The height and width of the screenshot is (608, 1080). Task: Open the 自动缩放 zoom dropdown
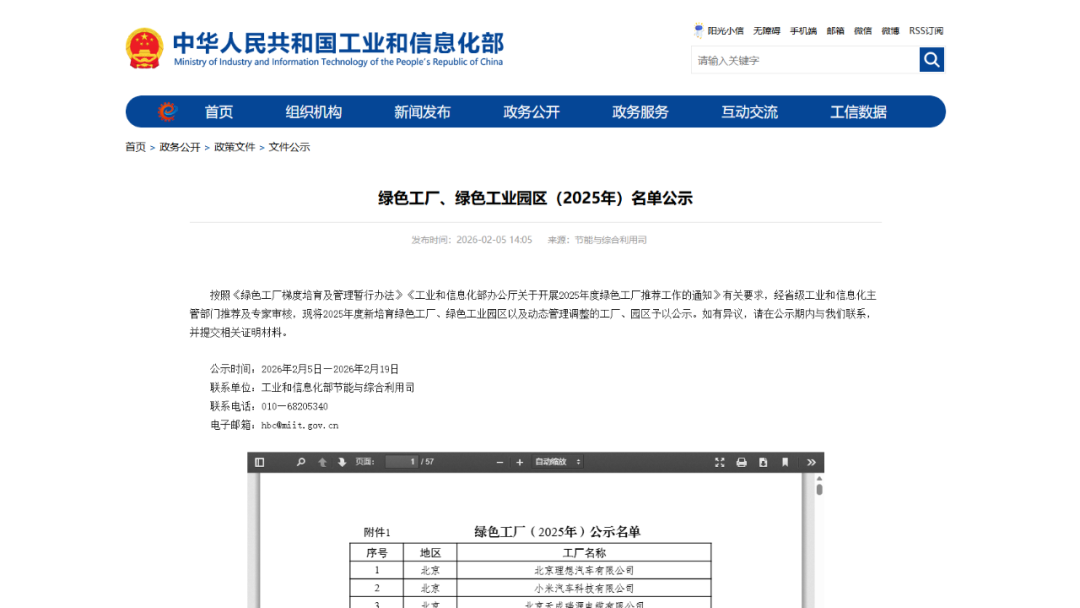point(558,462)
